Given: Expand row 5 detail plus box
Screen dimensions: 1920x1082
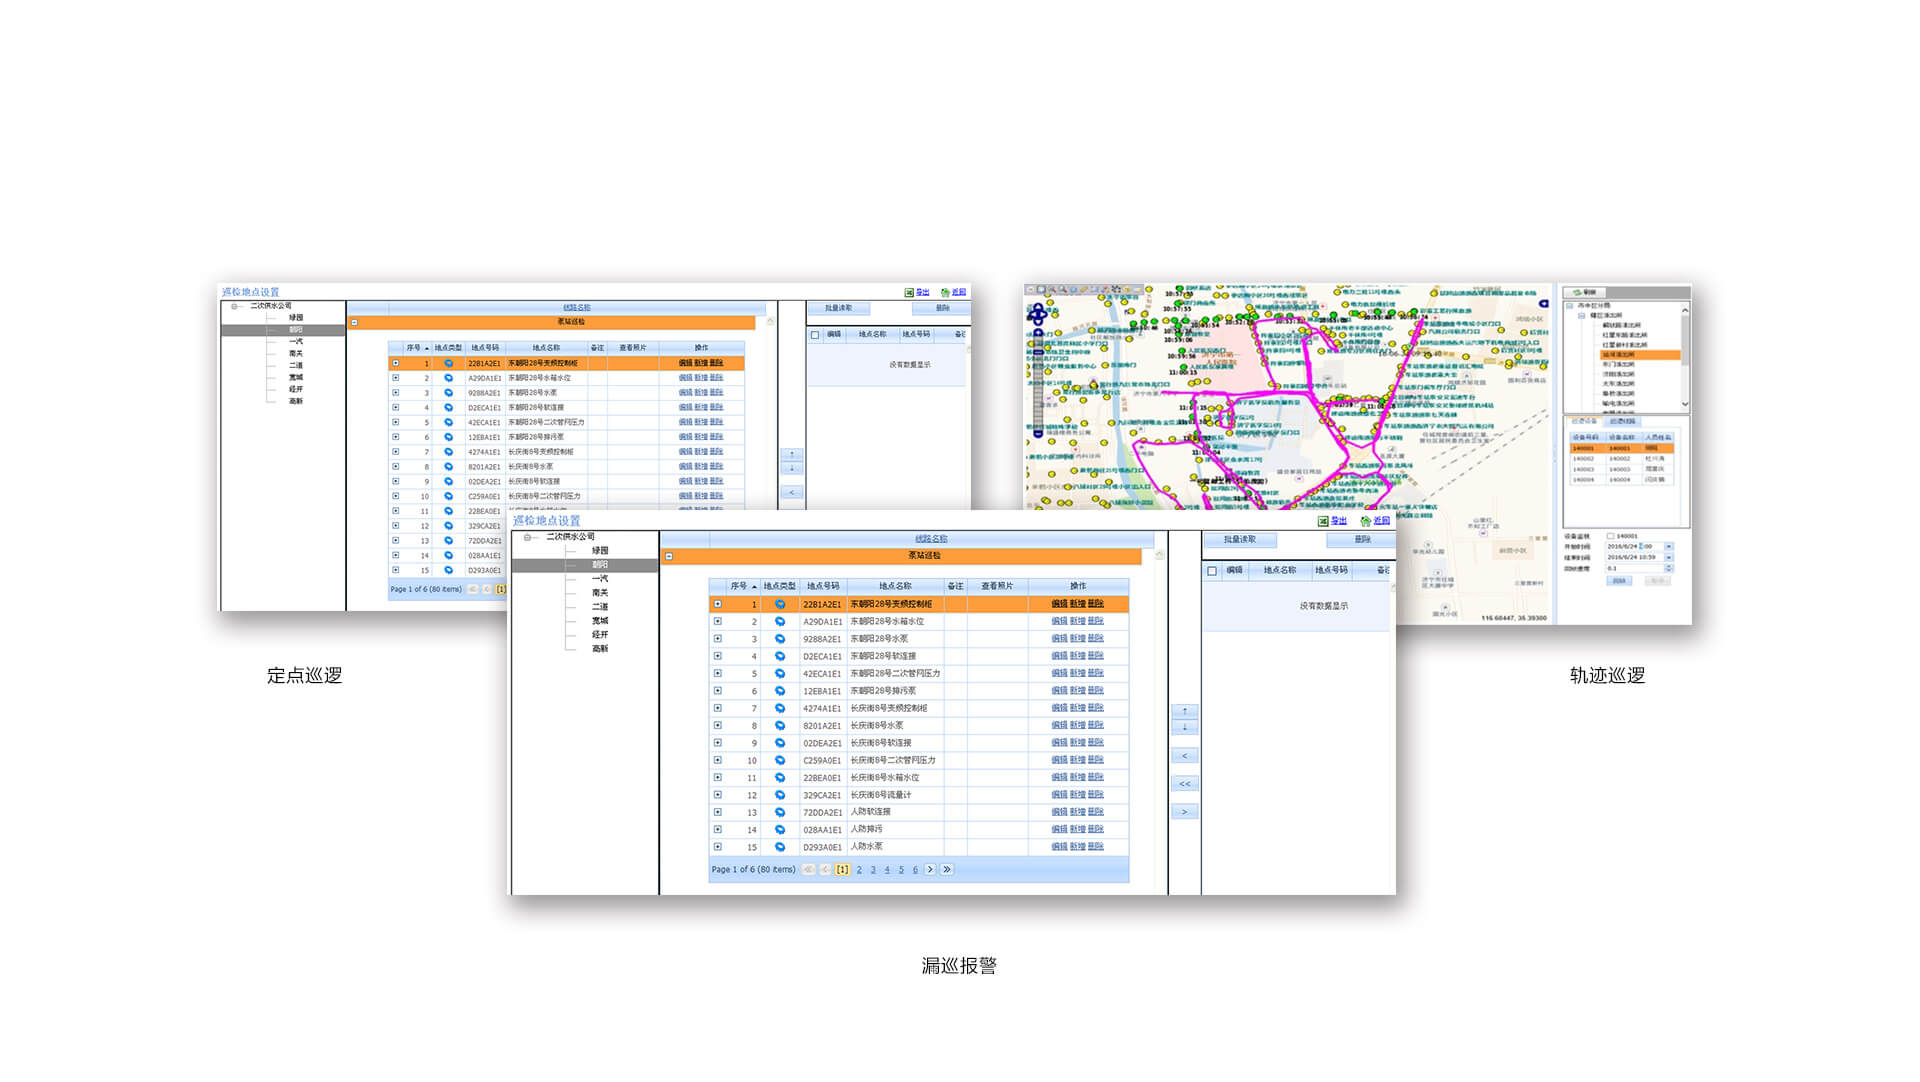Looking at the screenshot, I should (x=718, y=673).
